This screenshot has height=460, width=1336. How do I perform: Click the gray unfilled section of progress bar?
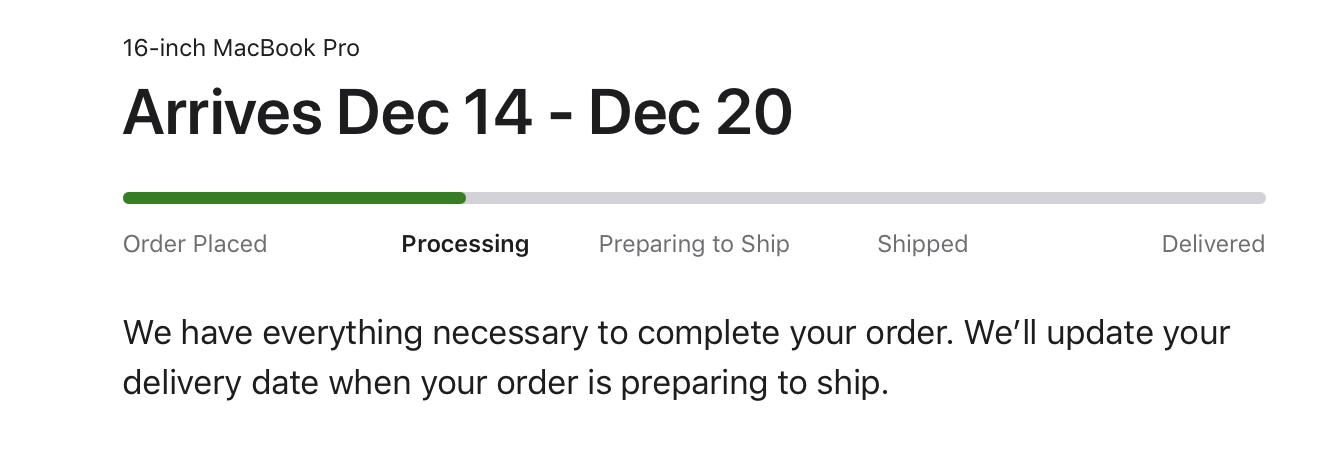click(865, 198)
